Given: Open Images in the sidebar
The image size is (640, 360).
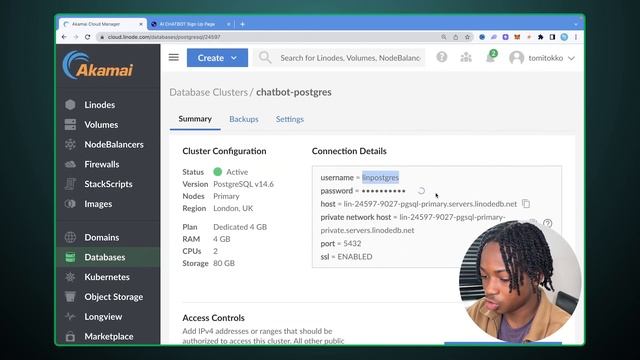Looking at the screenshot, I should pyautogui.click(x=98, y=204).
